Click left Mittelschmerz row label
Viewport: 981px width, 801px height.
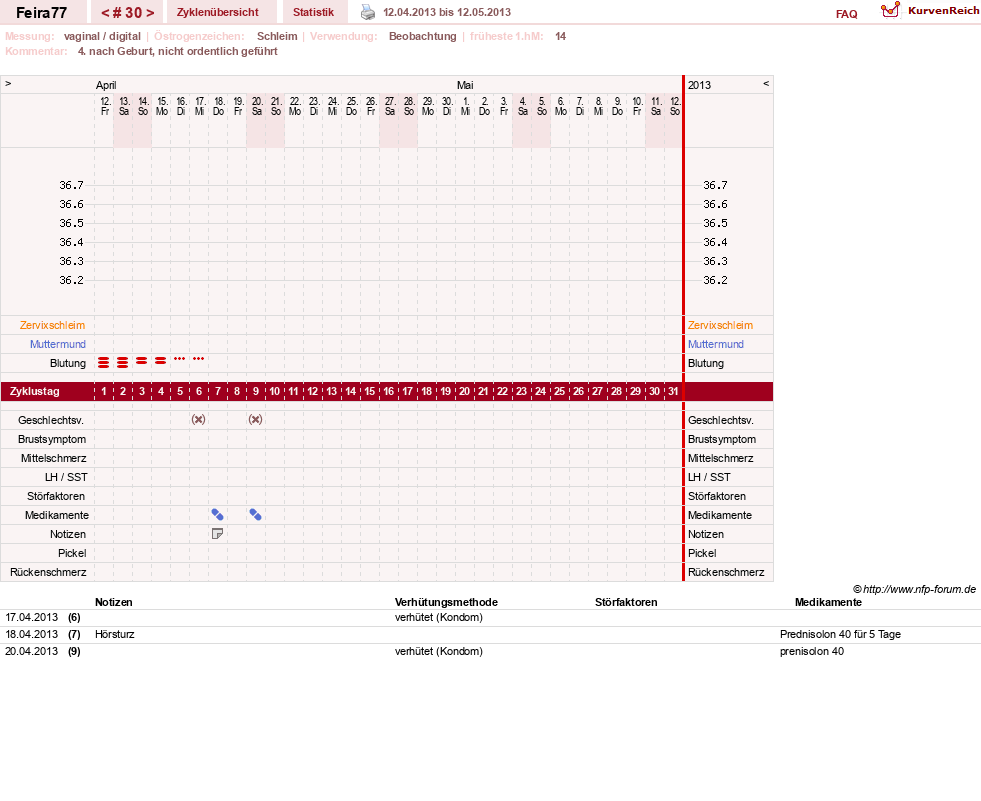(x=53, y=458)
